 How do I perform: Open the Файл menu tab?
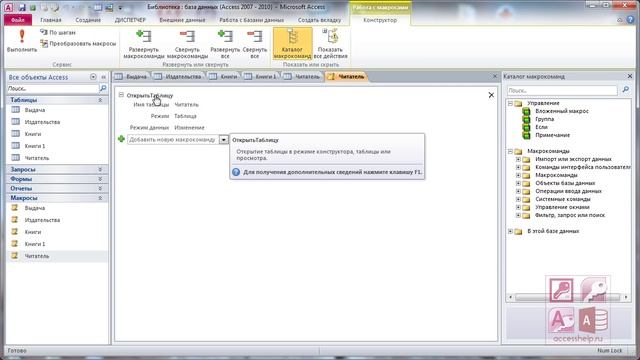click(x=18, y=20)
